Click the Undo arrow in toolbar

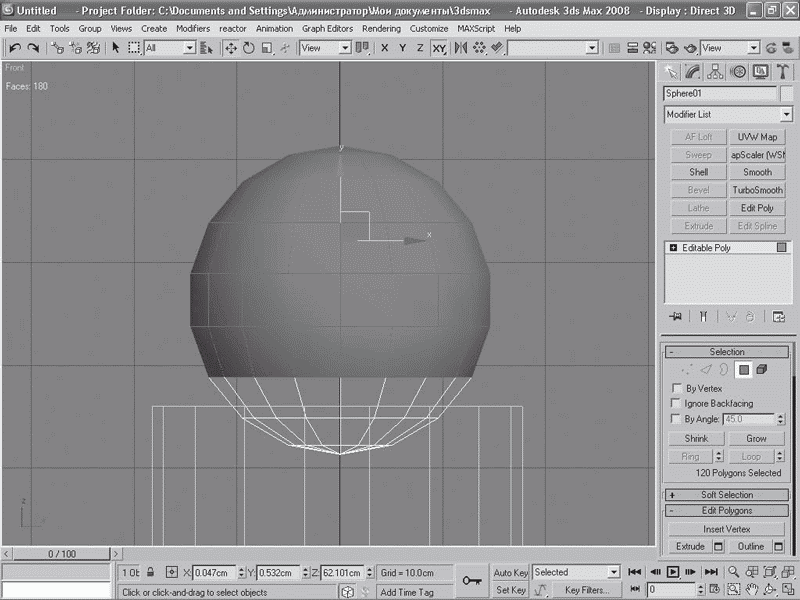point(15,48)
